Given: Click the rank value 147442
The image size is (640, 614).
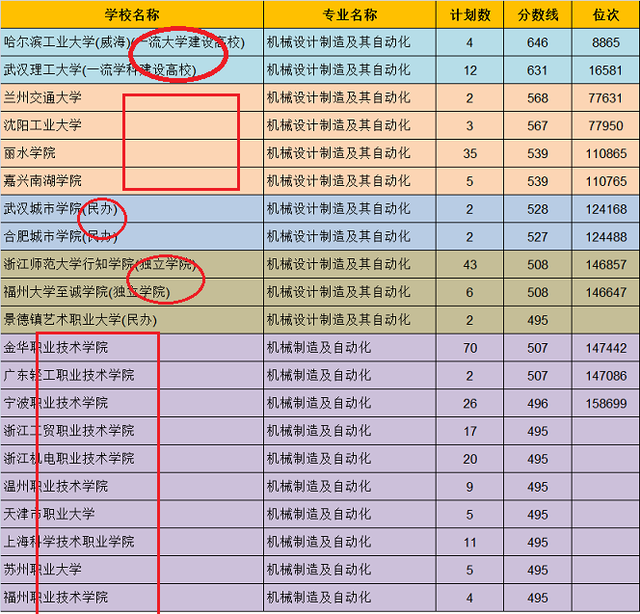Looking at the screenshot, I should 606,348.
